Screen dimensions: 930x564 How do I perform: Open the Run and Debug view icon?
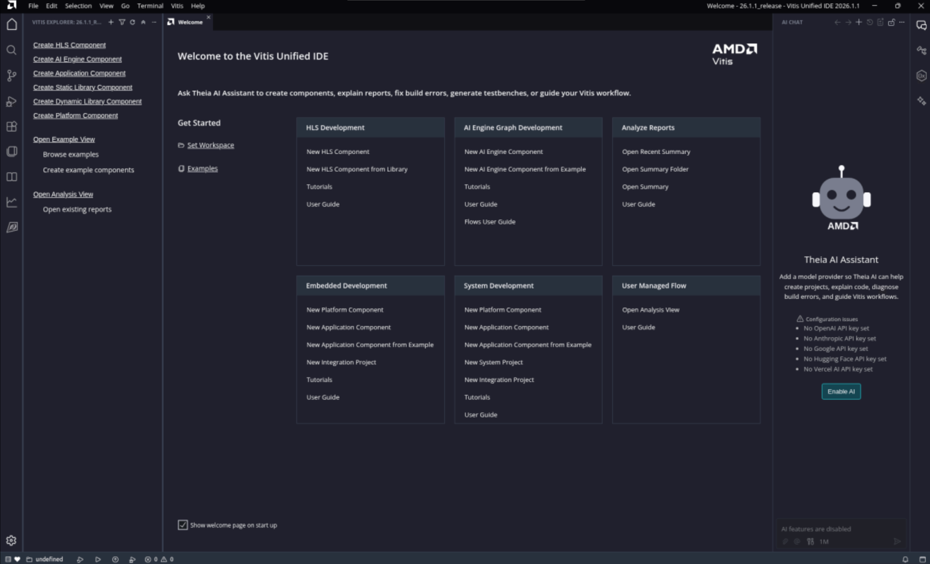[11, 101]
